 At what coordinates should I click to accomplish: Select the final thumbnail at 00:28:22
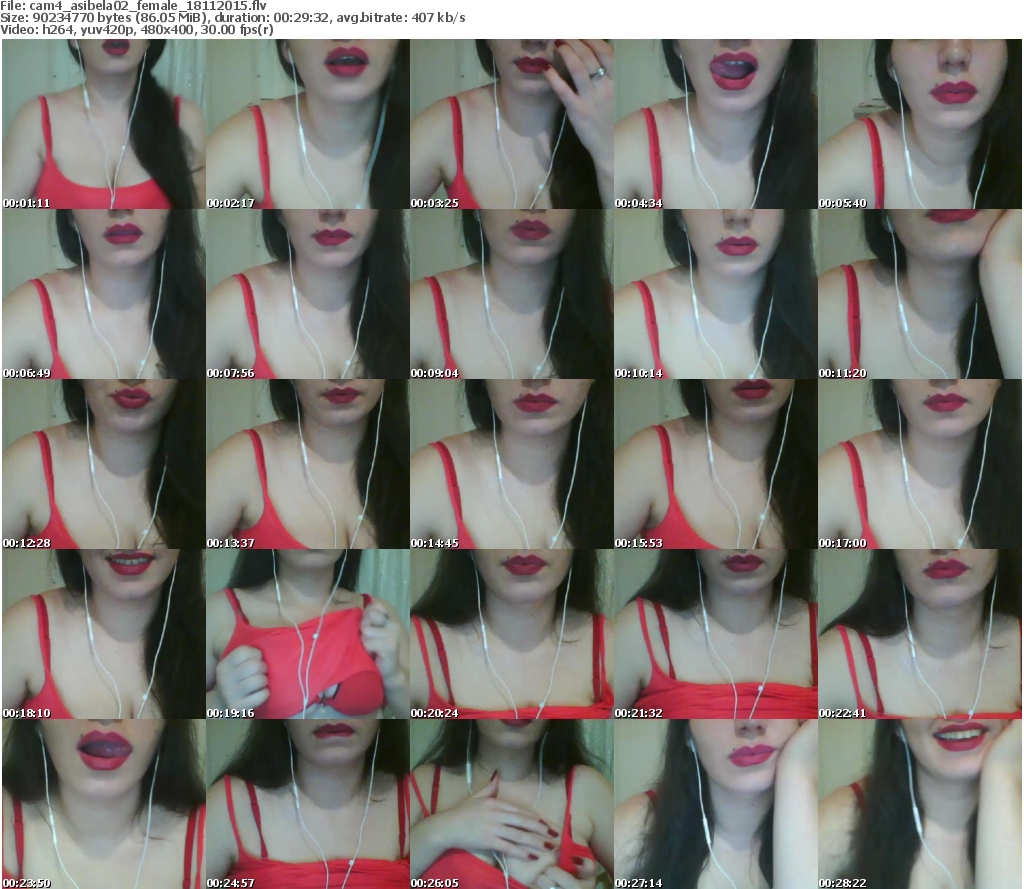(920, 804)
